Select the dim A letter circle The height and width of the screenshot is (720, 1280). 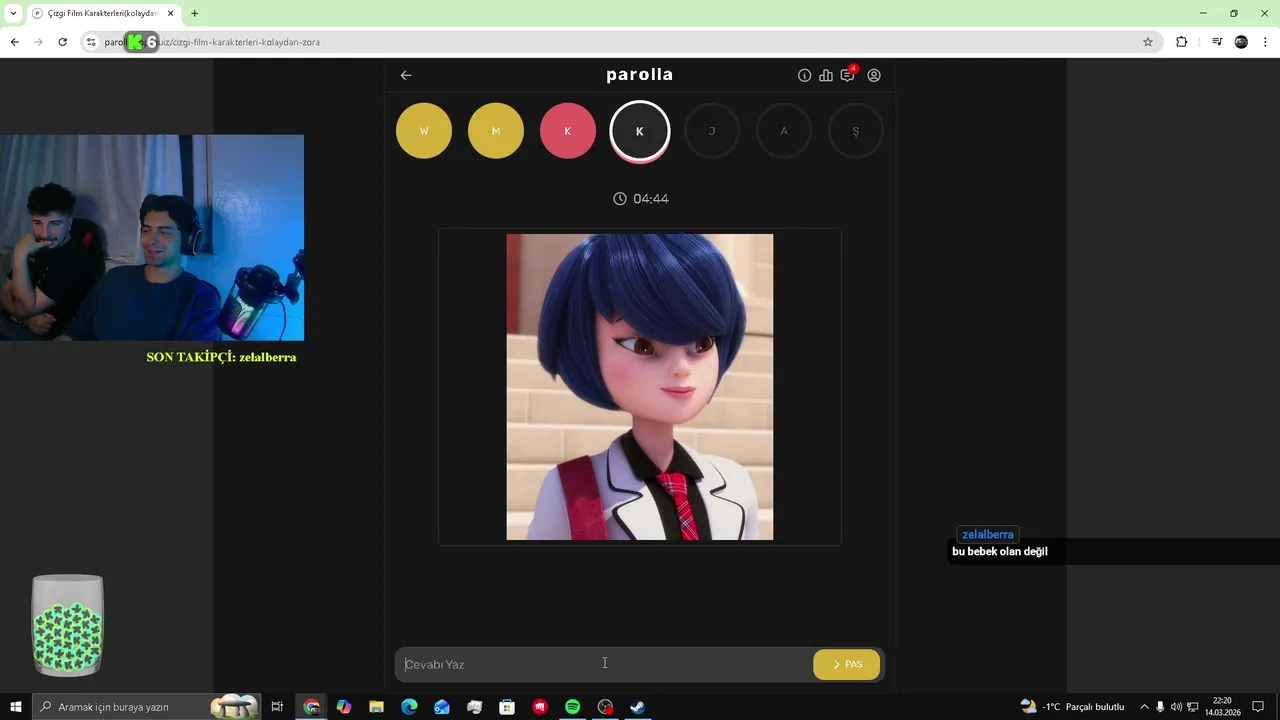click(784, 131)
